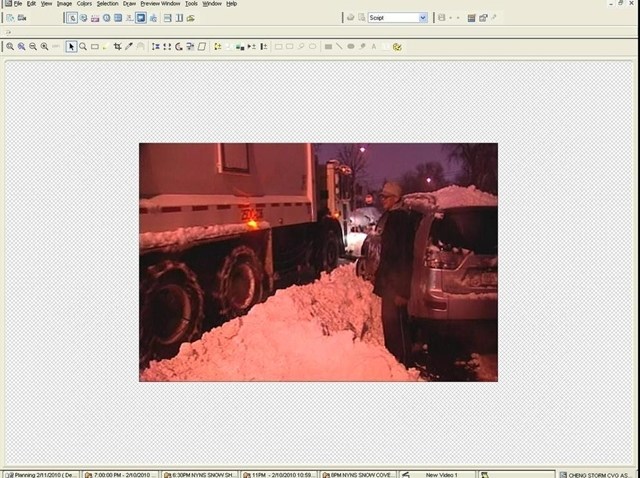Click the first document icon at toolbar start
This screenshot has width=640, height=478.
point(10,18)
